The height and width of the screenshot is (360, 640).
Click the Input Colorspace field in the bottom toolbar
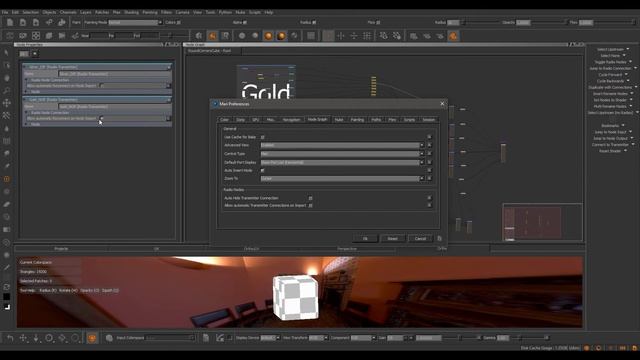click(170, 338)
